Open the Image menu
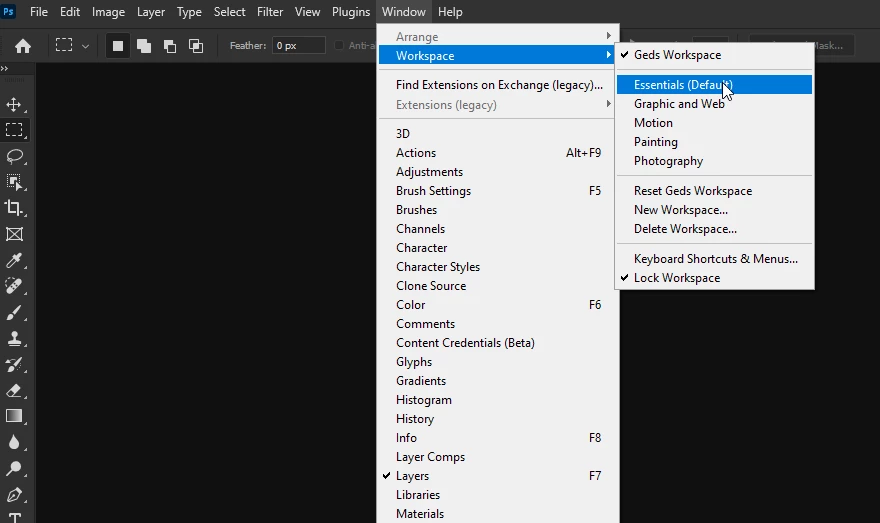 [108, 12]
